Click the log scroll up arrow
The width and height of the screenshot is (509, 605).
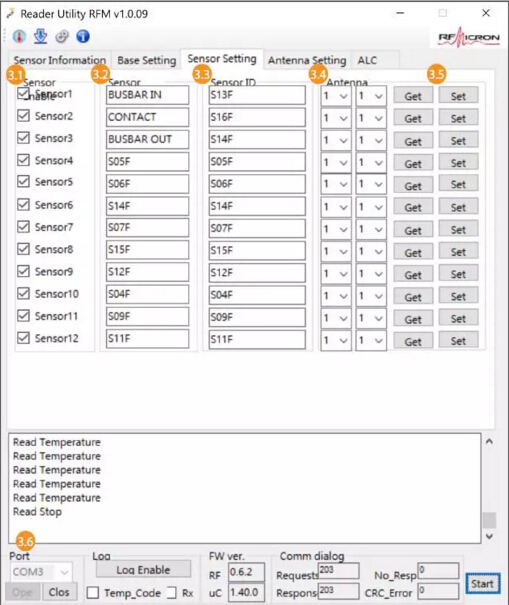(489, 441)
